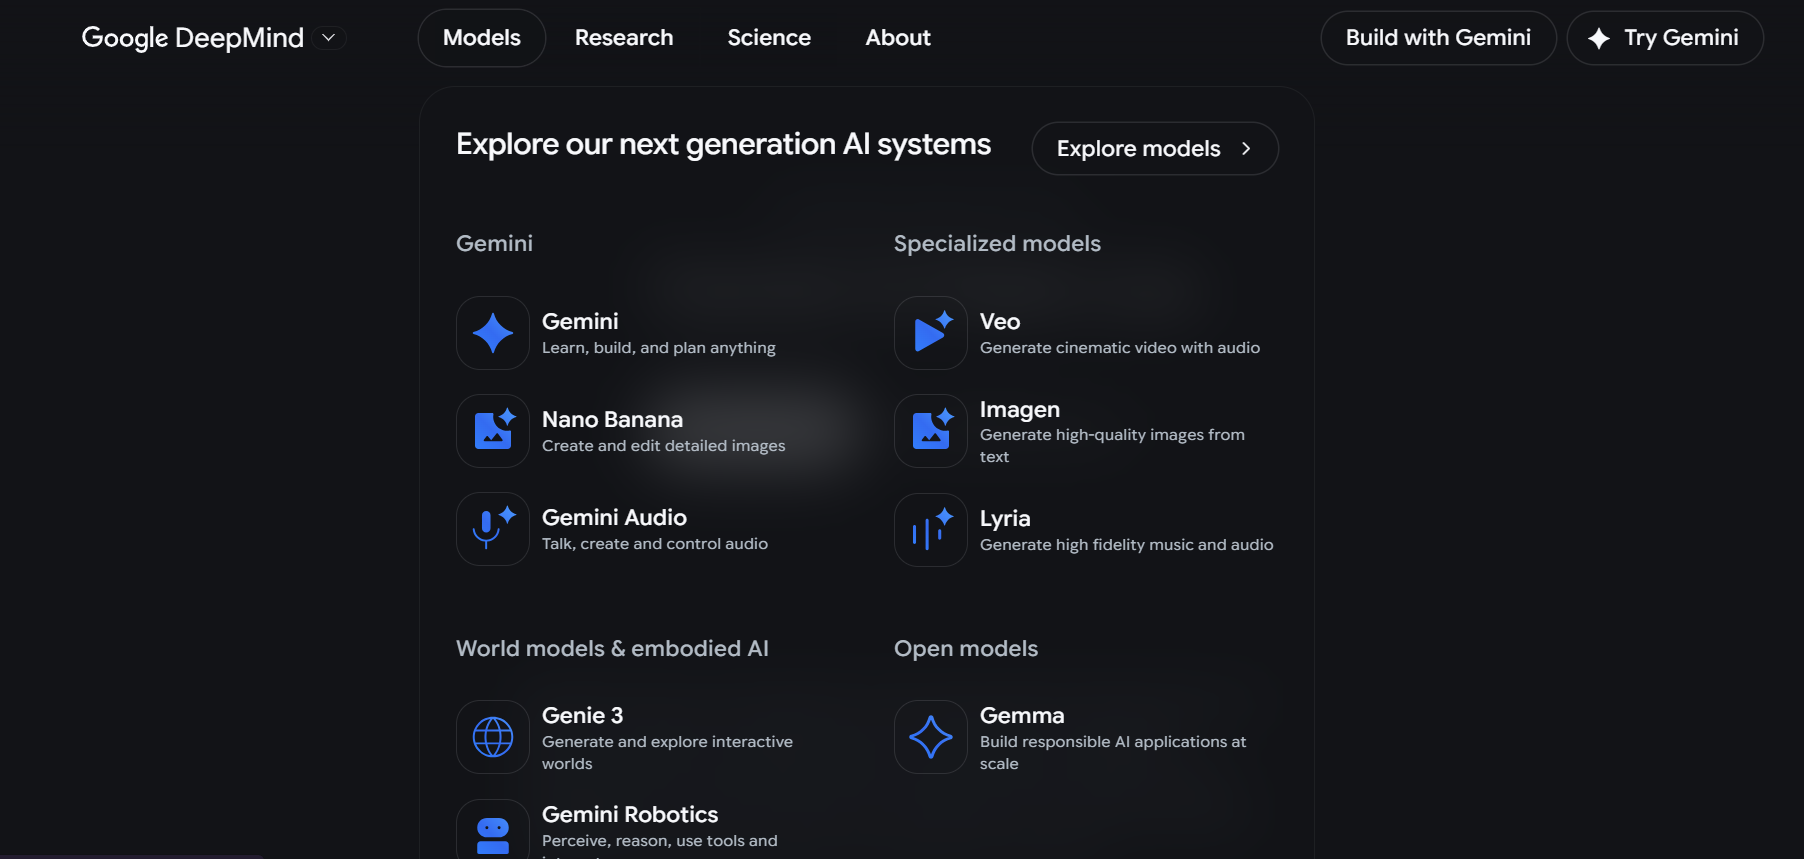Open the Gemini model link title
Viewport: 1804px width, 859px height.
pos(580,321)
